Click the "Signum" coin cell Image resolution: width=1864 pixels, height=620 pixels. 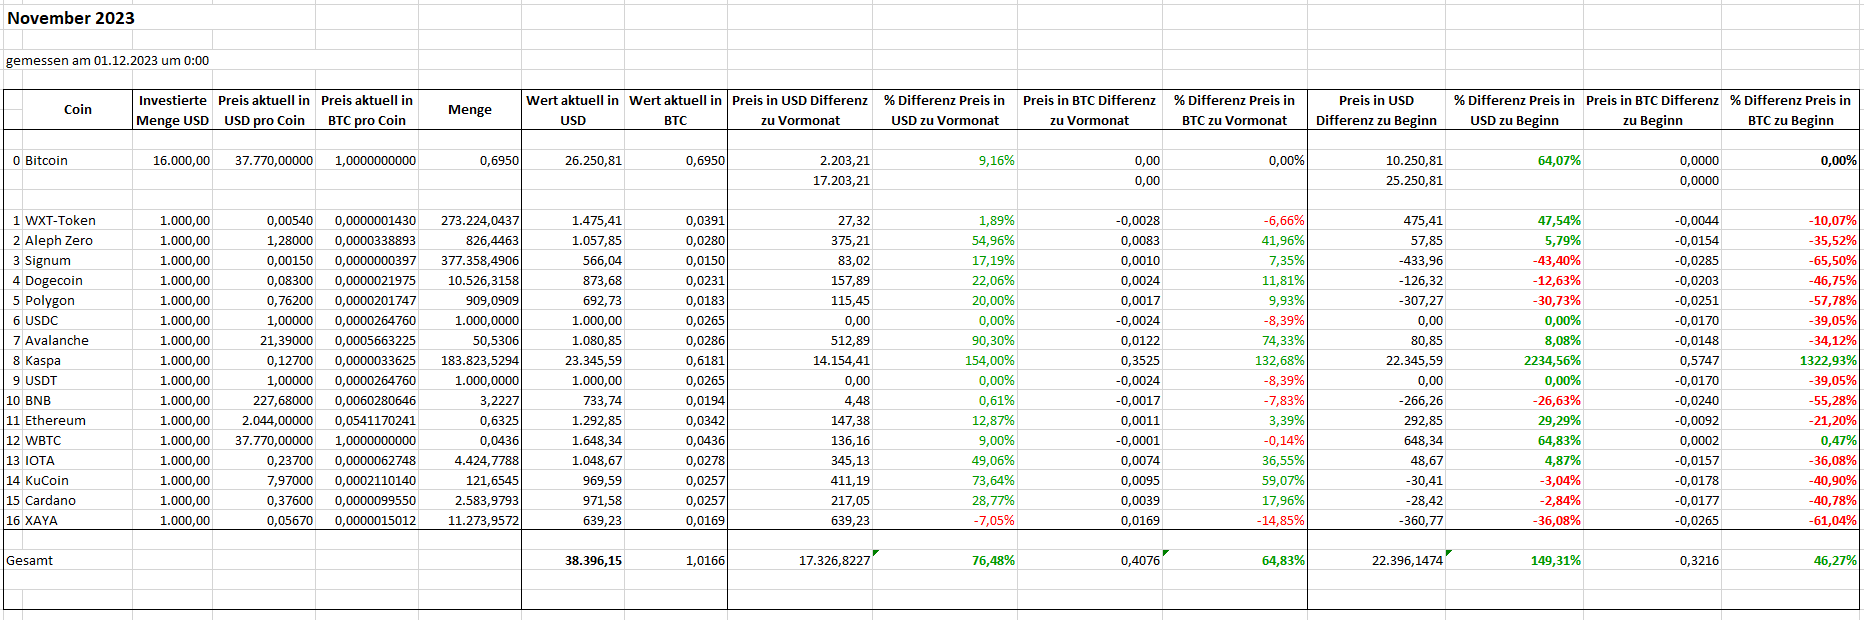pos(47,260)
